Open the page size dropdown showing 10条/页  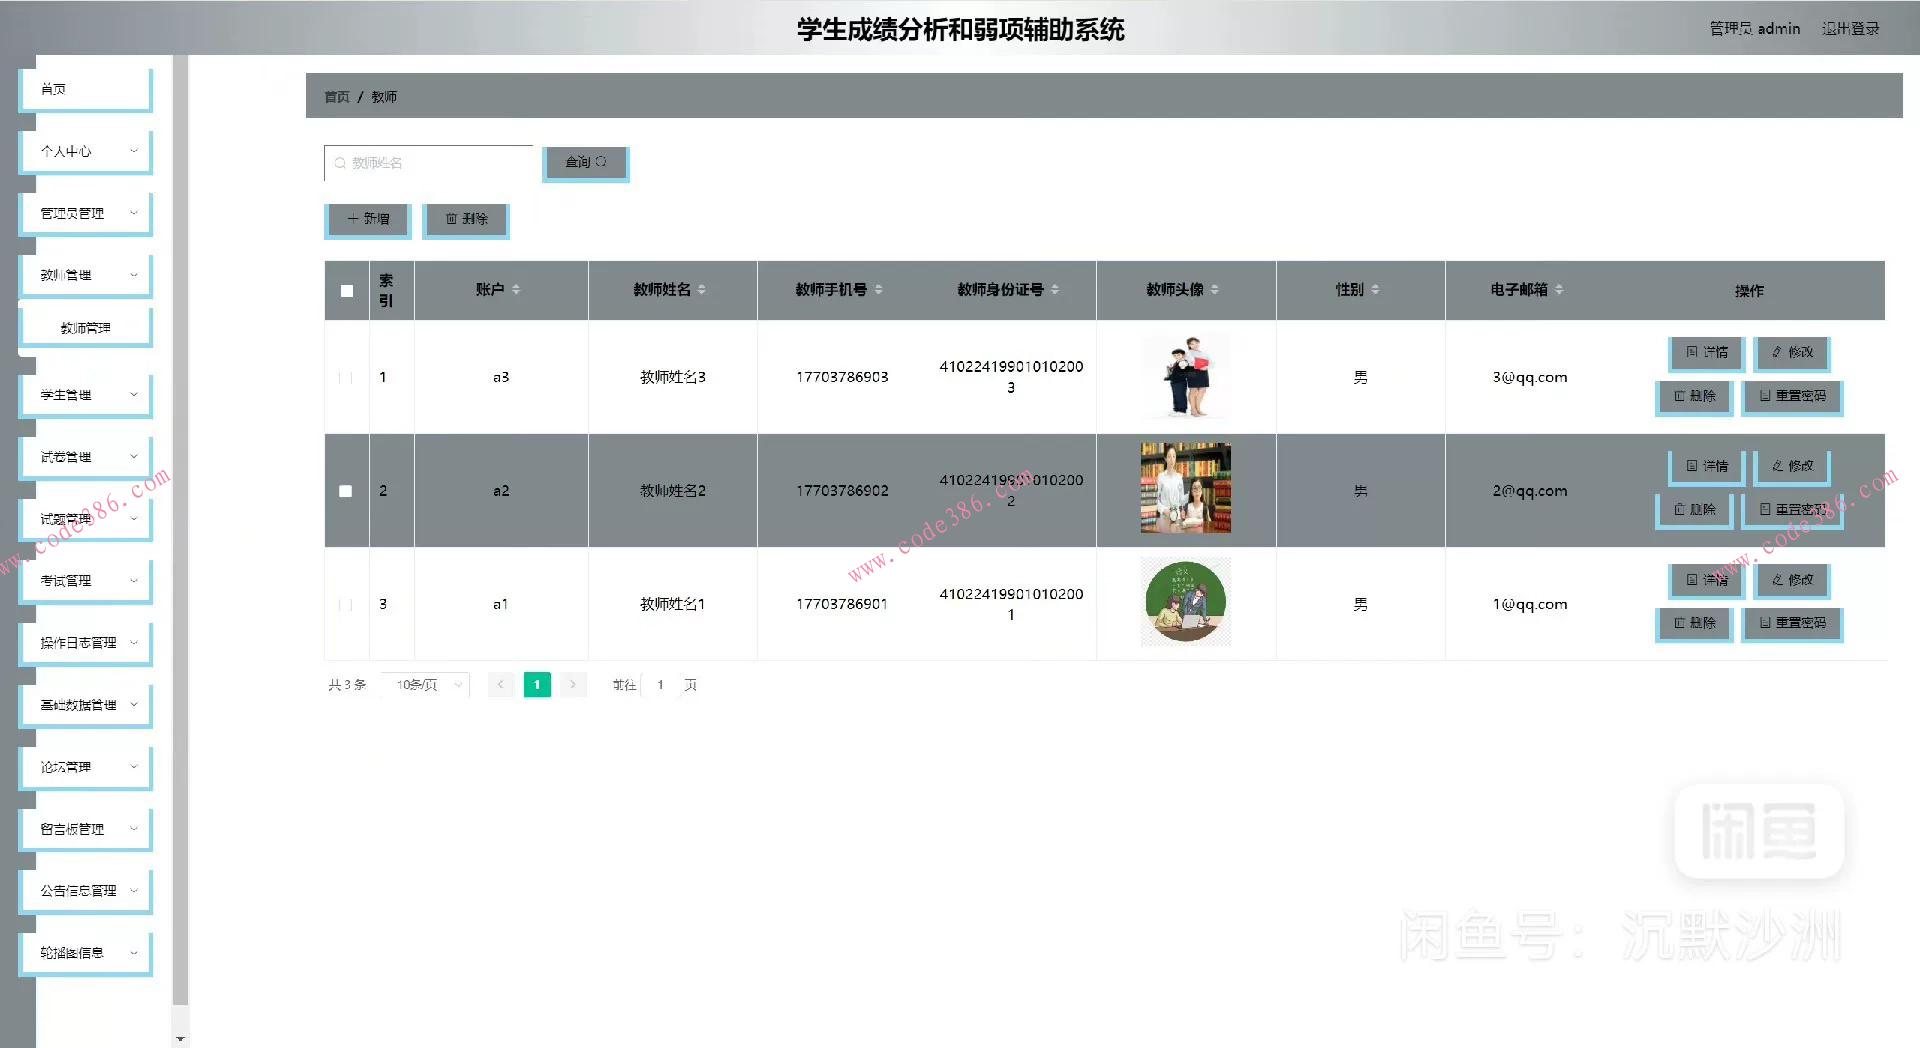tap(424, 685)
